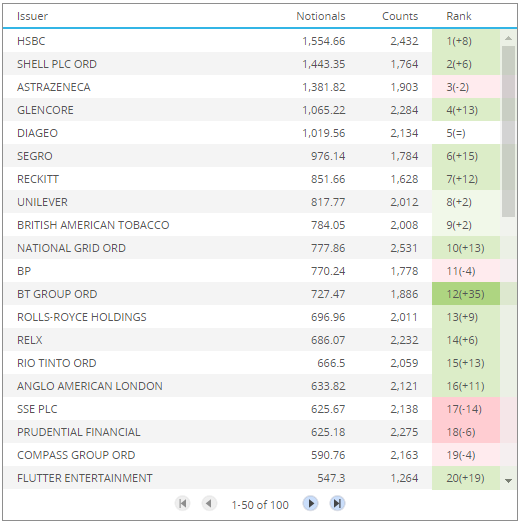Select the SHELL PLC ORD issuer
520x525 pixels.
pyautogui.click(x=57, y=64)
